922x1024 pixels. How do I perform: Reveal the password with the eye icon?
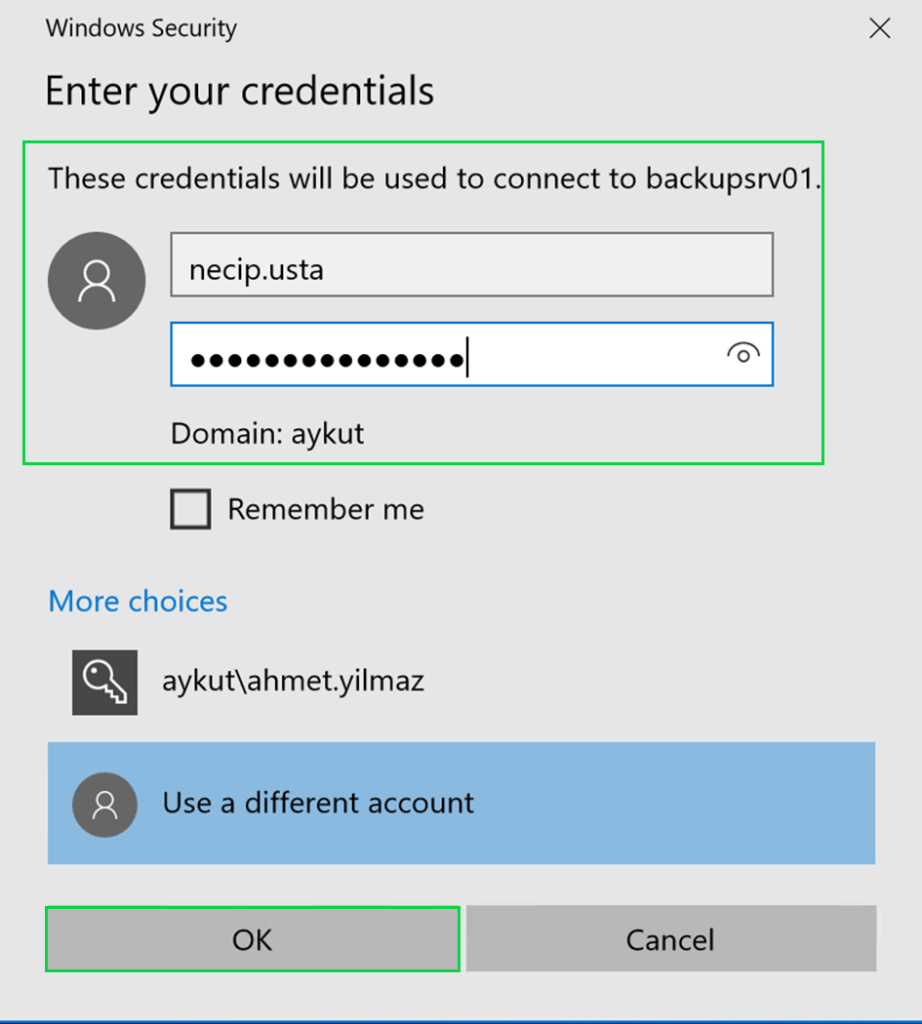[743, 353]
